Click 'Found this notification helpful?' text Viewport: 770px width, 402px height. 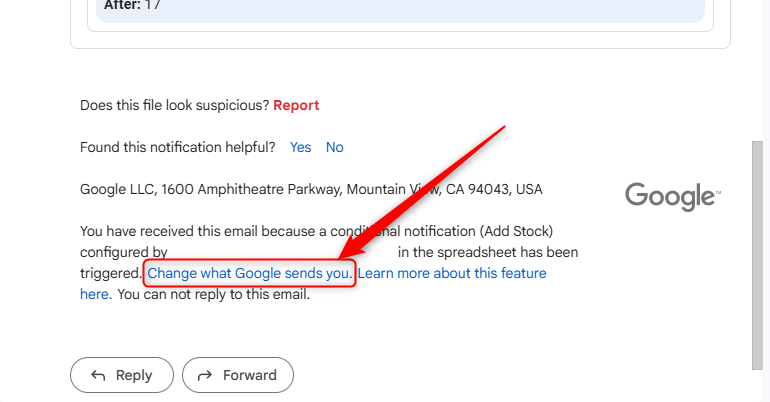pos(177,147)
